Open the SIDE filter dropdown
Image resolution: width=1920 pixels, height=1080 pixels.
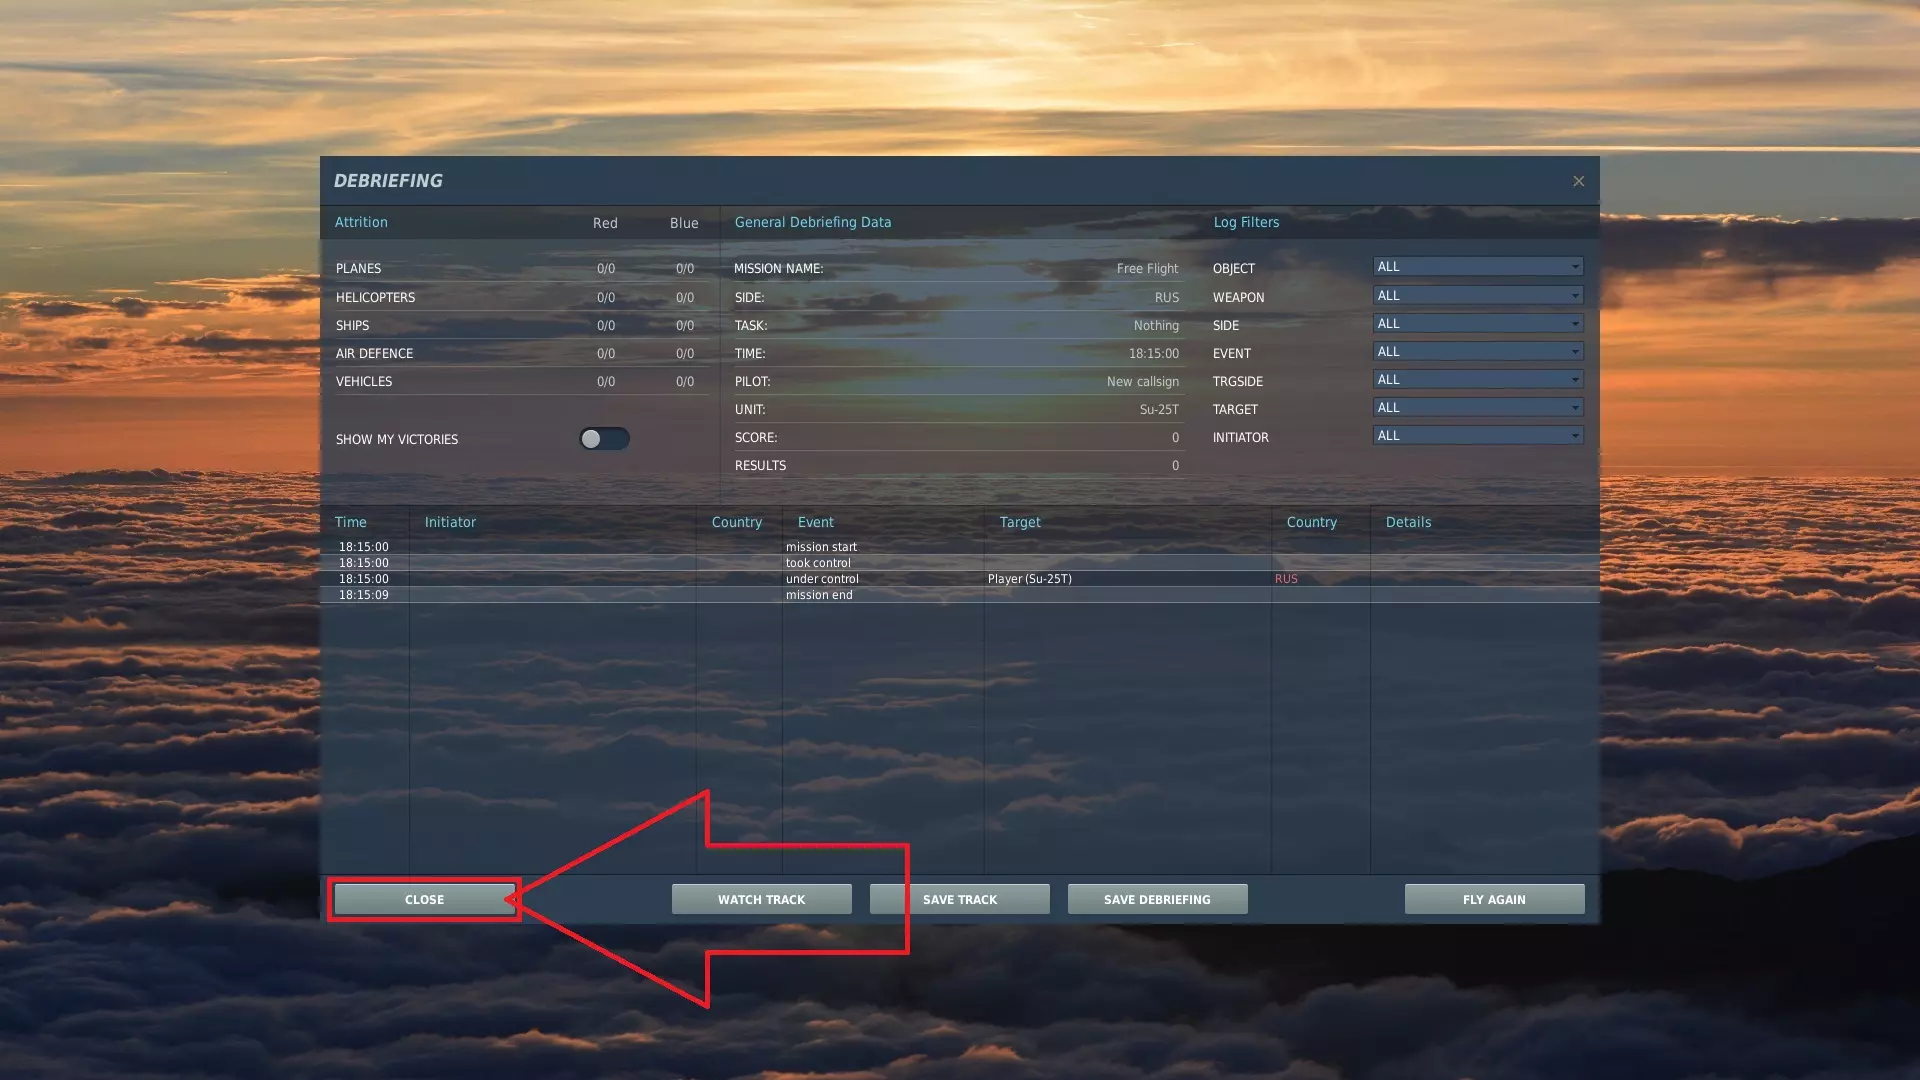(x=1477, y=324)
